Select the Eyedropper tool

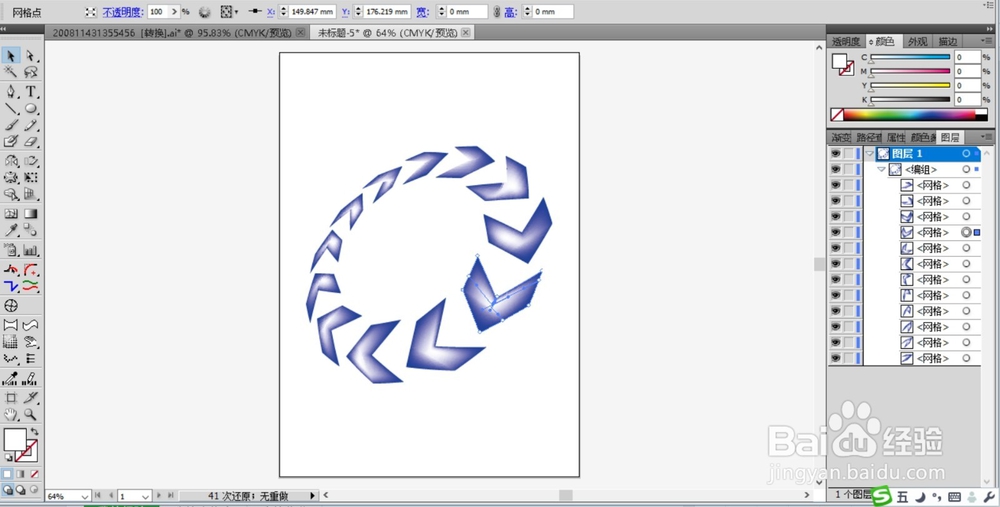click(11, 230)
